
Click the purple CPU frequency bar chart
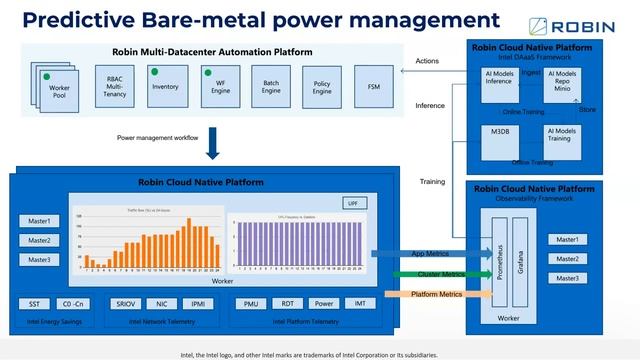pyautogui.click(x=297, y=243)
